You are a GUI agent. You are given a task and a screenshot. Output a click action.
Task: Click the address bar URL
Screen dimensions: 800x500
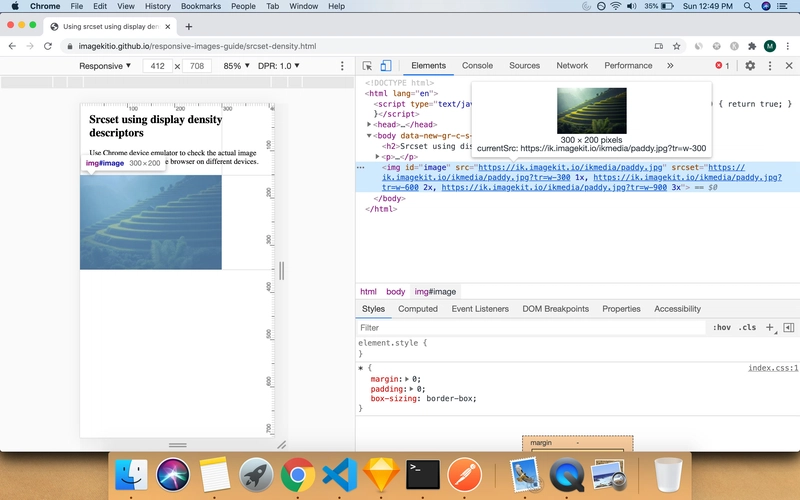(197, 46)
